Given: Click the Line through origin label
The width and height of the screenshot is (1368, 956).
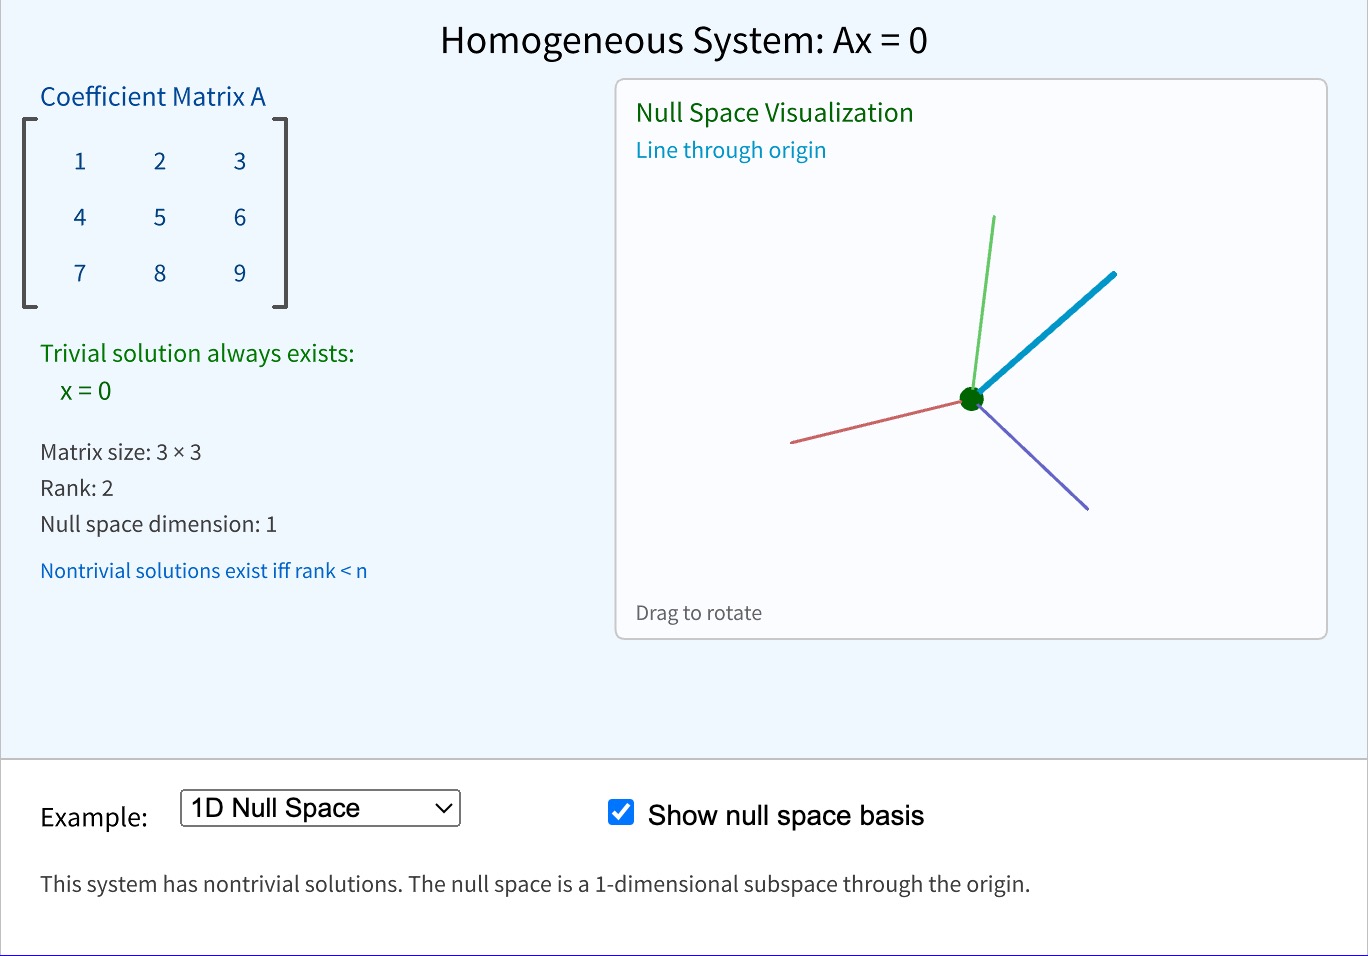Looking at the screenshot, I should click(x=730, y=150).
